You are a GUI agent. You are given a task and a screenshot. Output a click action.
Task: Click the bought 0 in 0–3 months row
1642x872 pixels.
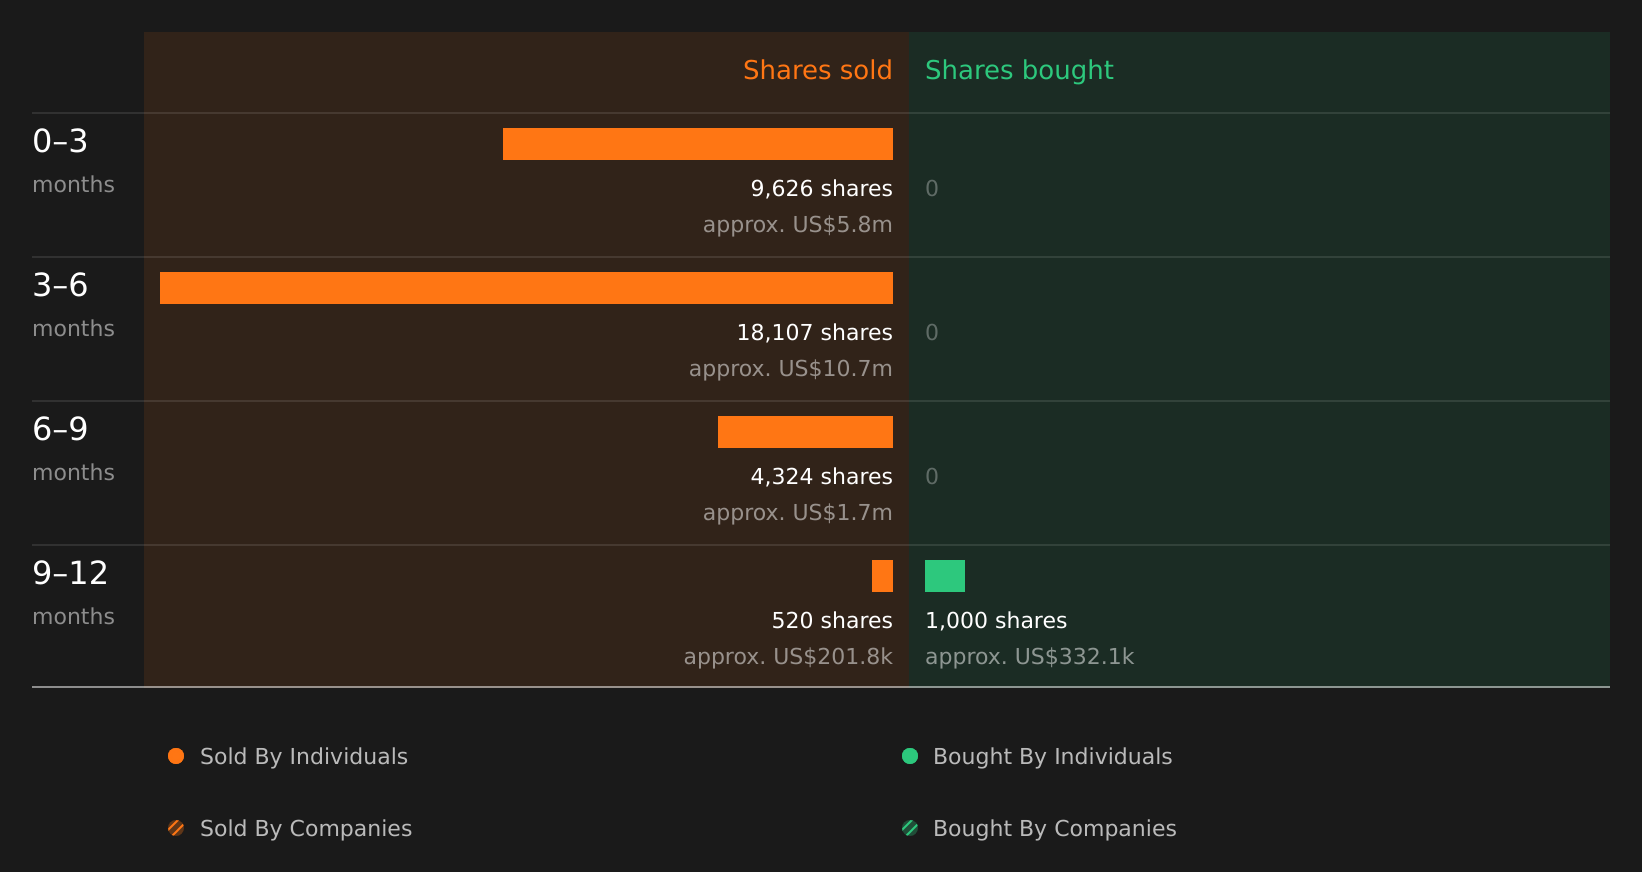pyautogui.click(x=932, y=189)
